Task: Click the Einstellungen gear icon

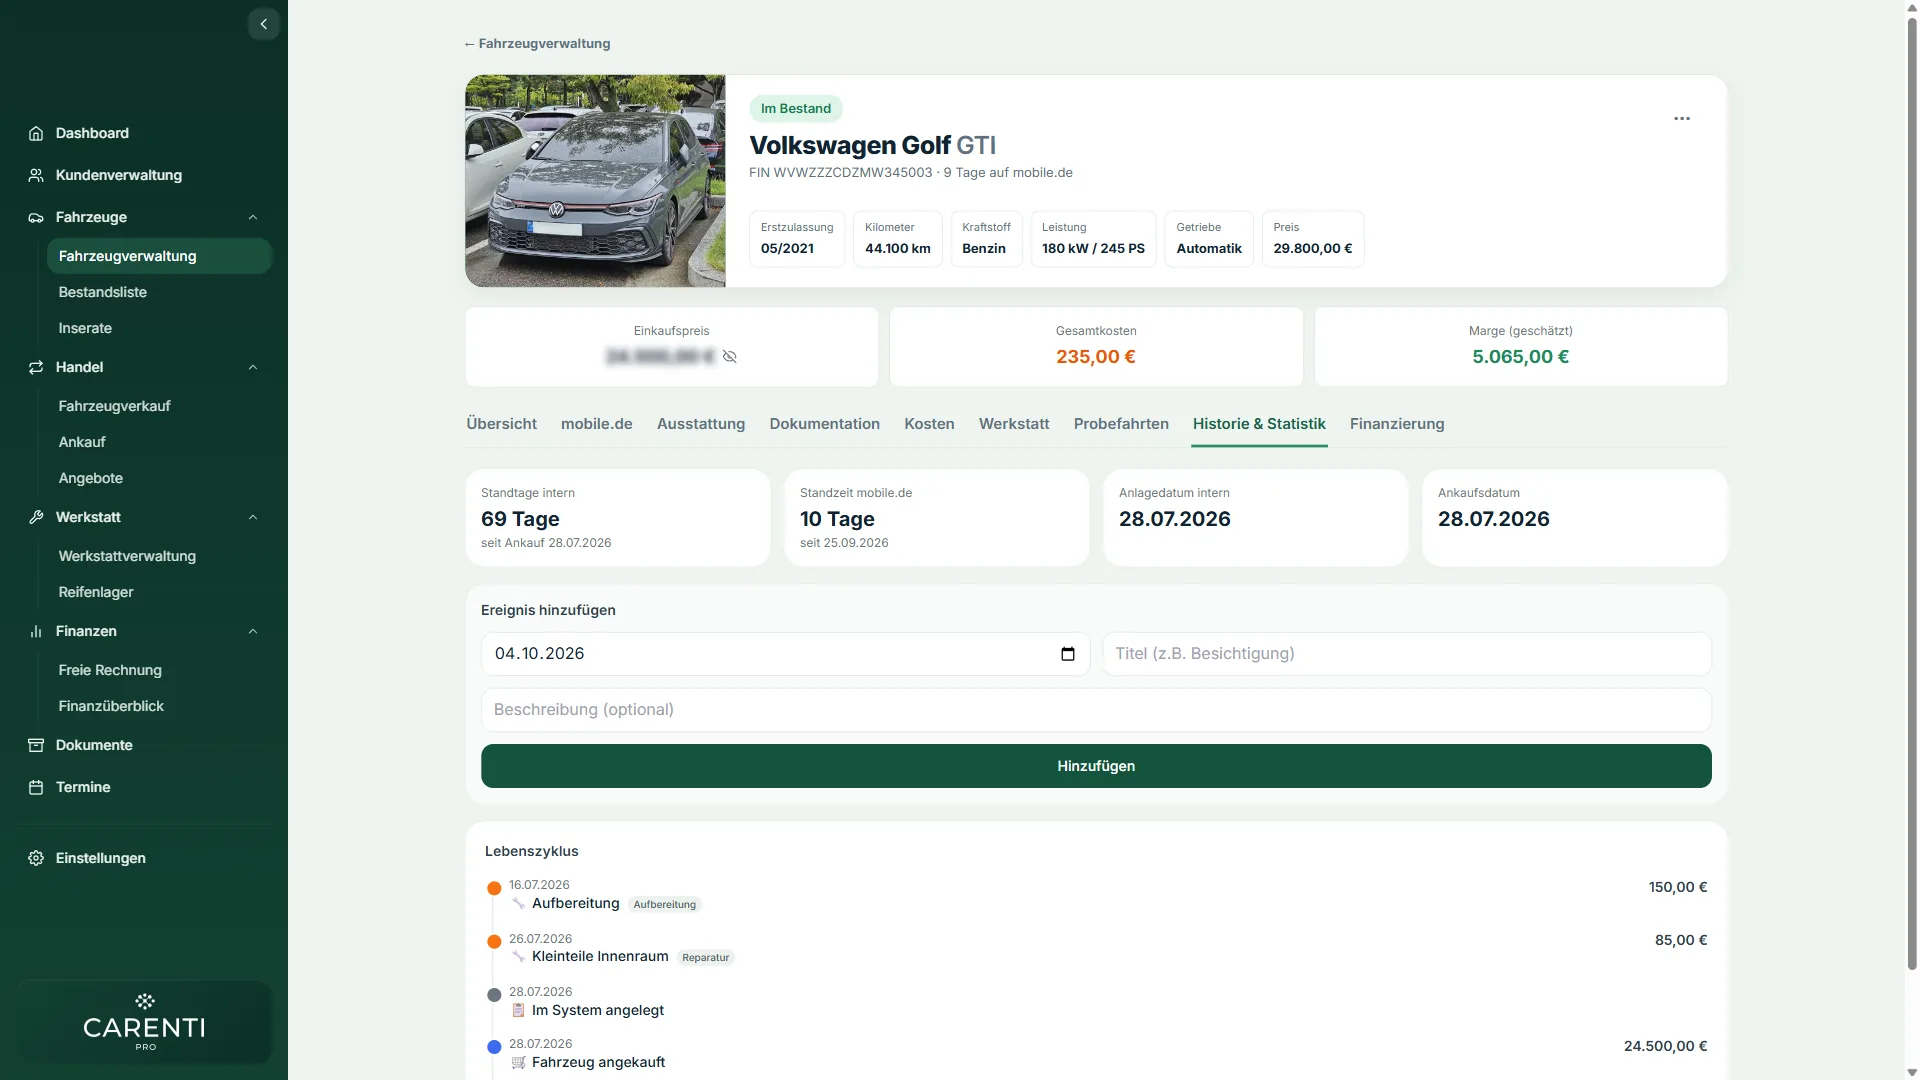Action: click(x=36, y=858)
